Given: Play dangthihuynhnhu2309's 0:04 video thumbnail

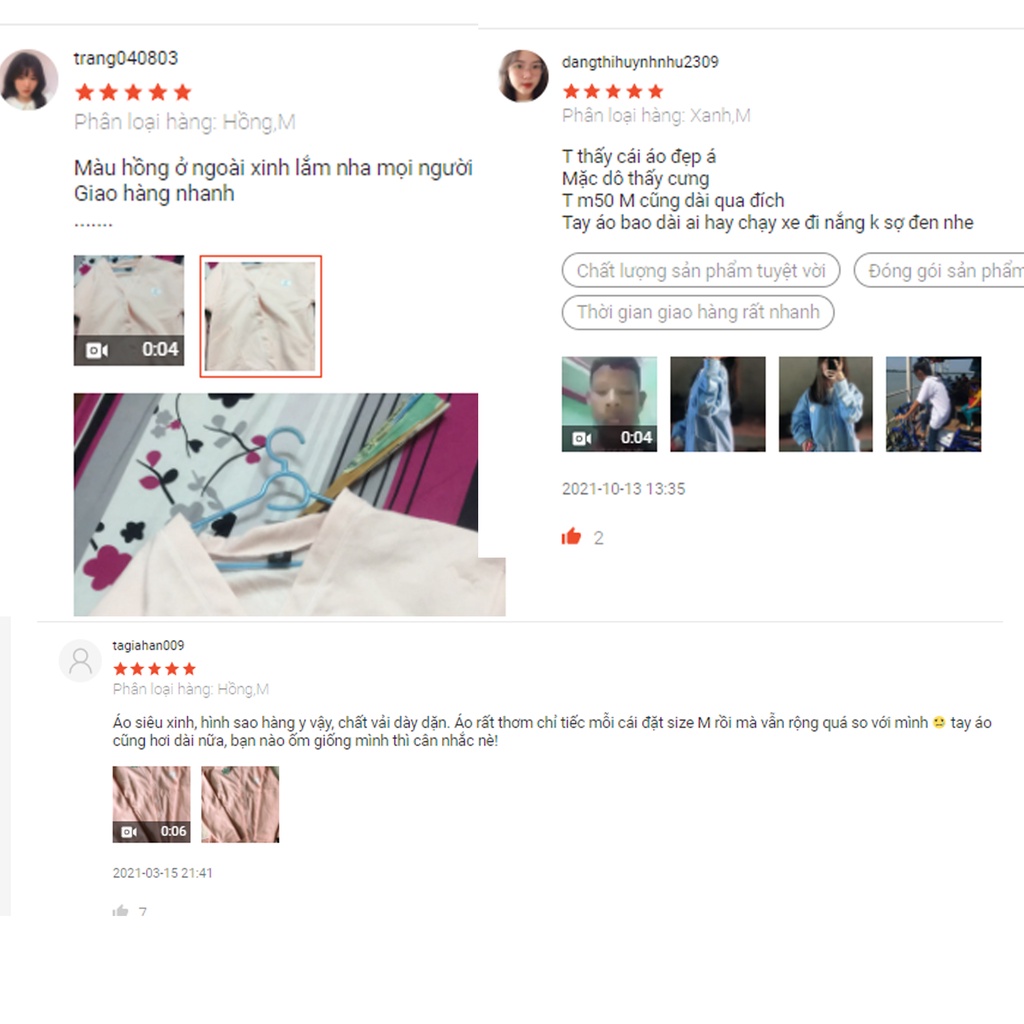Looking at the screenshot, I should coord(609,404).
